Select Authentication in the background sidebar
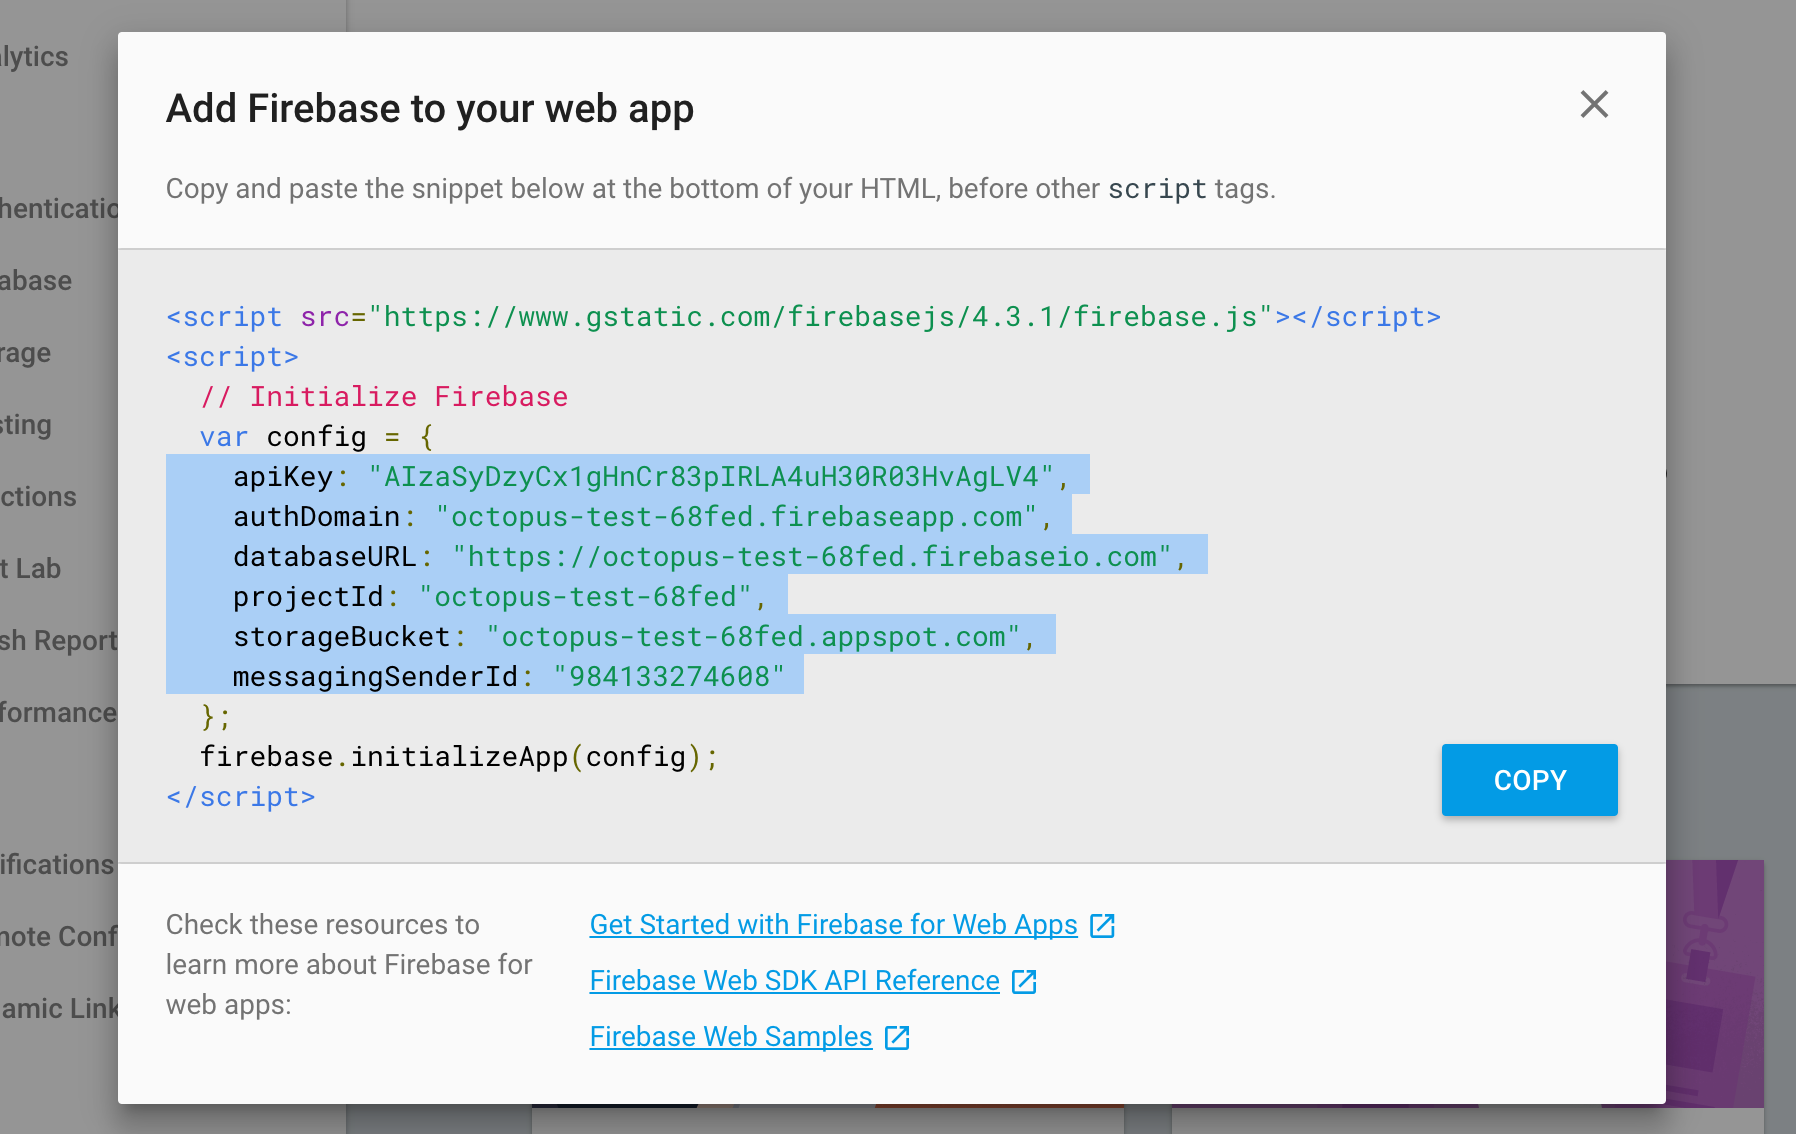Image resolution: width=1796 pixels, height=1134 pixels. (x=59, y=209)
